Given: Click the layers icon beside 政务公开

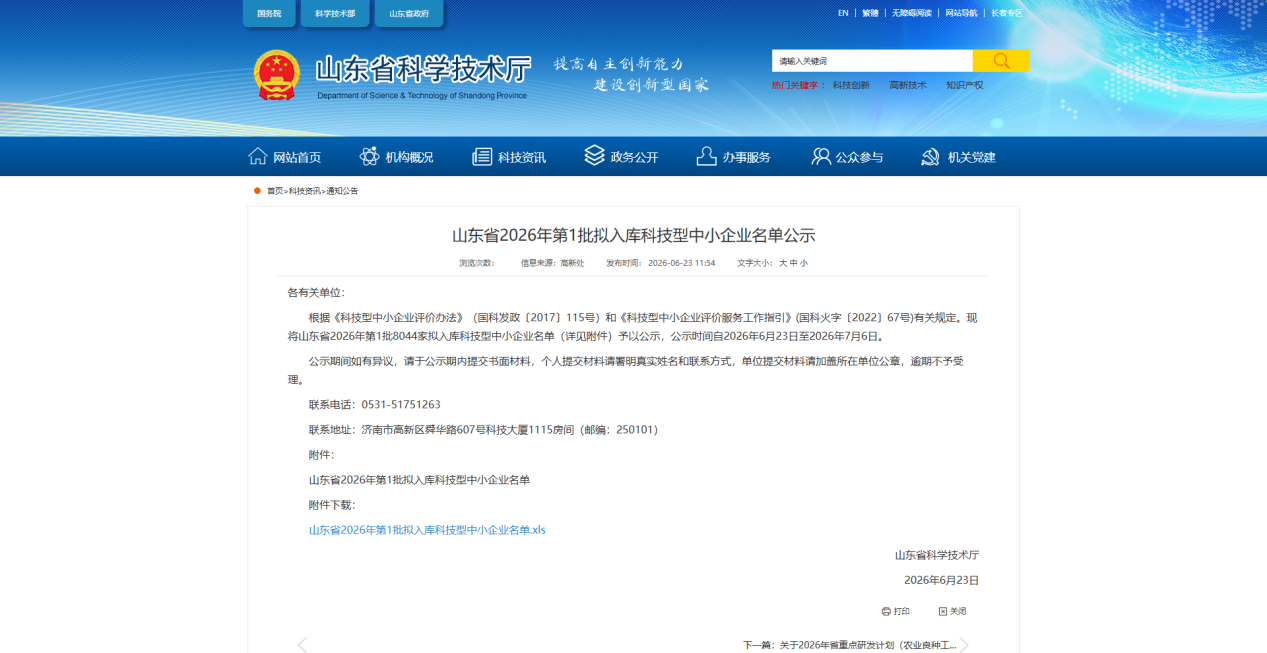Looking at the screenshot, I should point(595,156).
